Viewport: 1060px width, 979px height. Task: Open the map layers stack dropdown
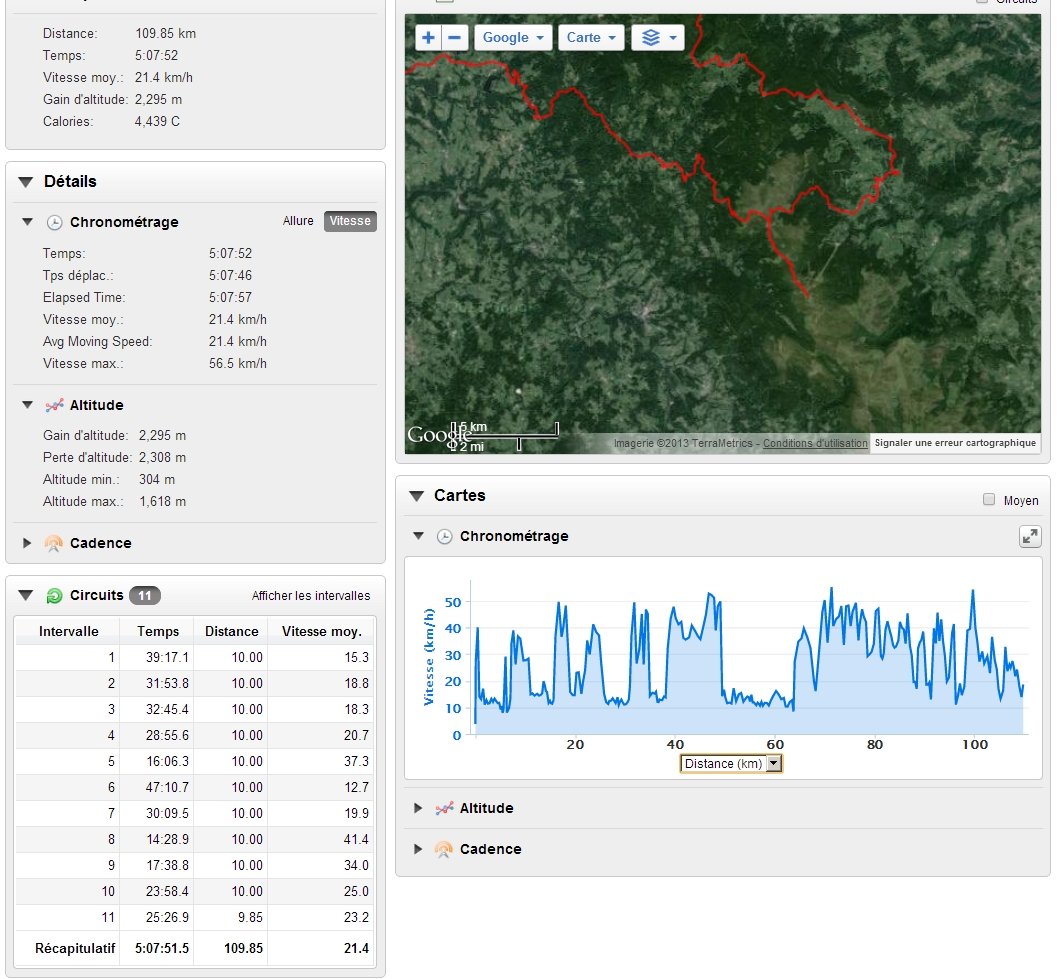[x=657, y=37]
